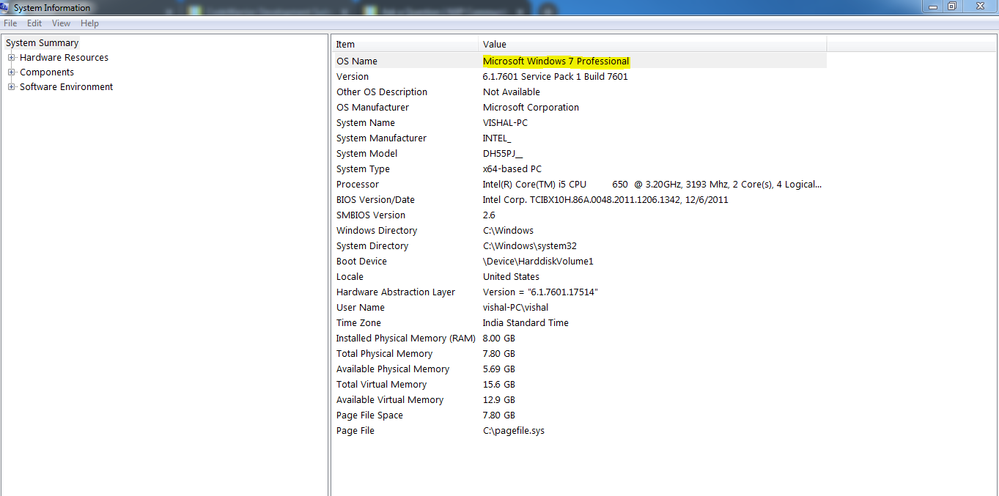Restore down the System Information window

tap(952, 6)
